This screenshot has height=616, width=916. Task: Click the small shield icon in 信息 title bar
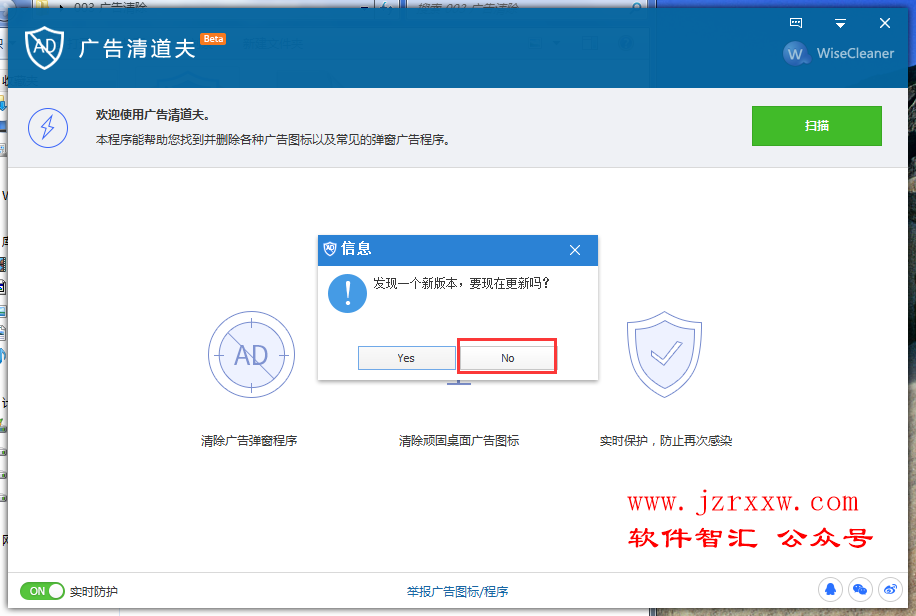click(330, 249)
